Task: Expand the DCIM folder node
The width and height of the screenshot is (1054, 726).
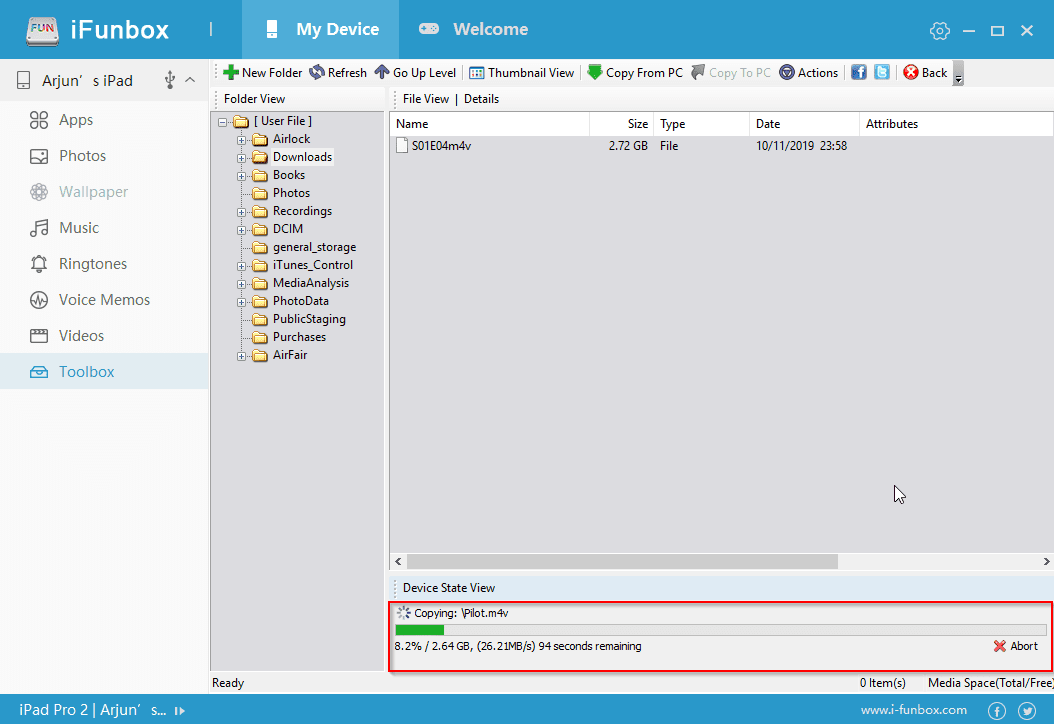Action: (x=241, y=230)
